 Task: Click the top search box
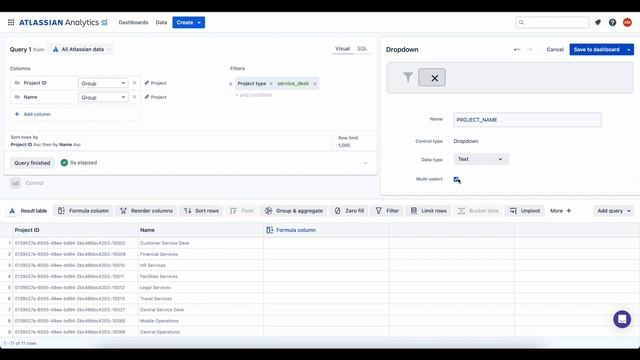pyautogui.click(x=552, y=22)
